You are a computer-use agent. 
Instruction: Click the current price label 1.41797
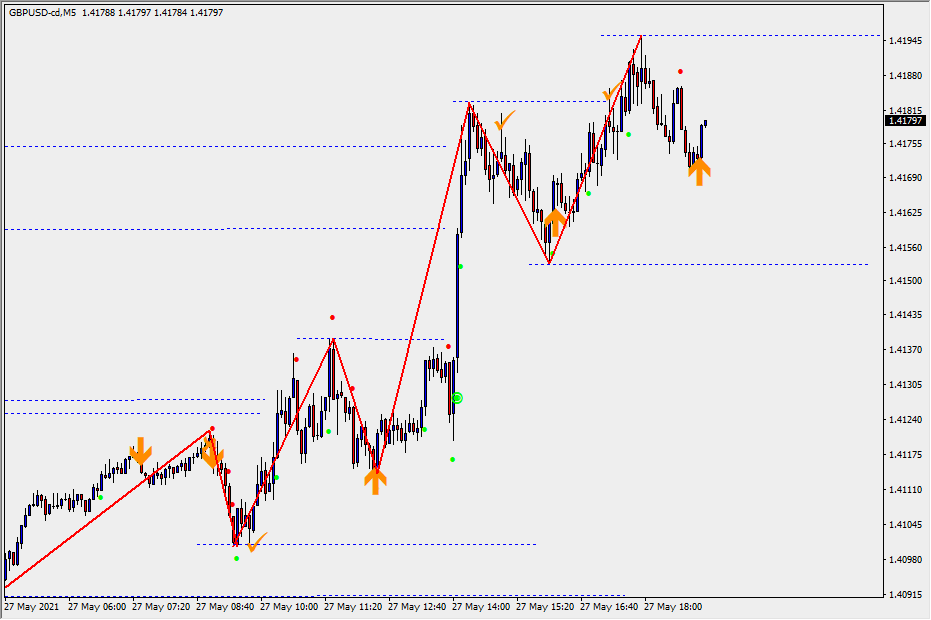tap(905, 121)
